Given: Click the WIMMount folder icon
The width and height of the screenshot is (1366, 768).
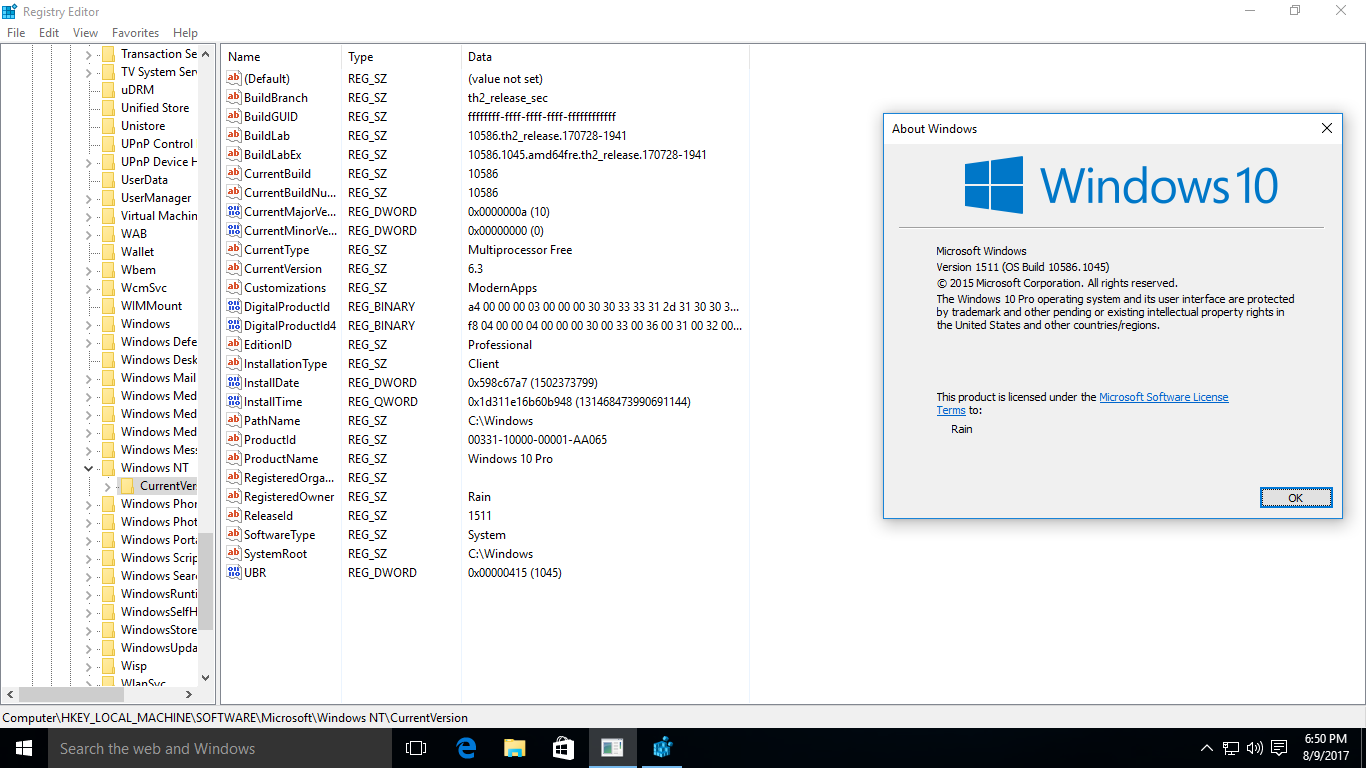Looking at the screenshot, I should [x=108, y=306].
